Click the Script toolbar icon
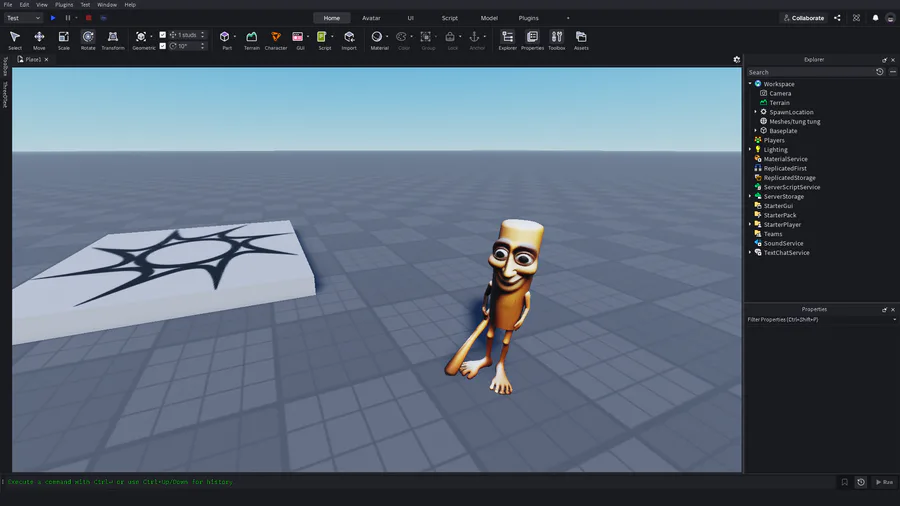 321,37
